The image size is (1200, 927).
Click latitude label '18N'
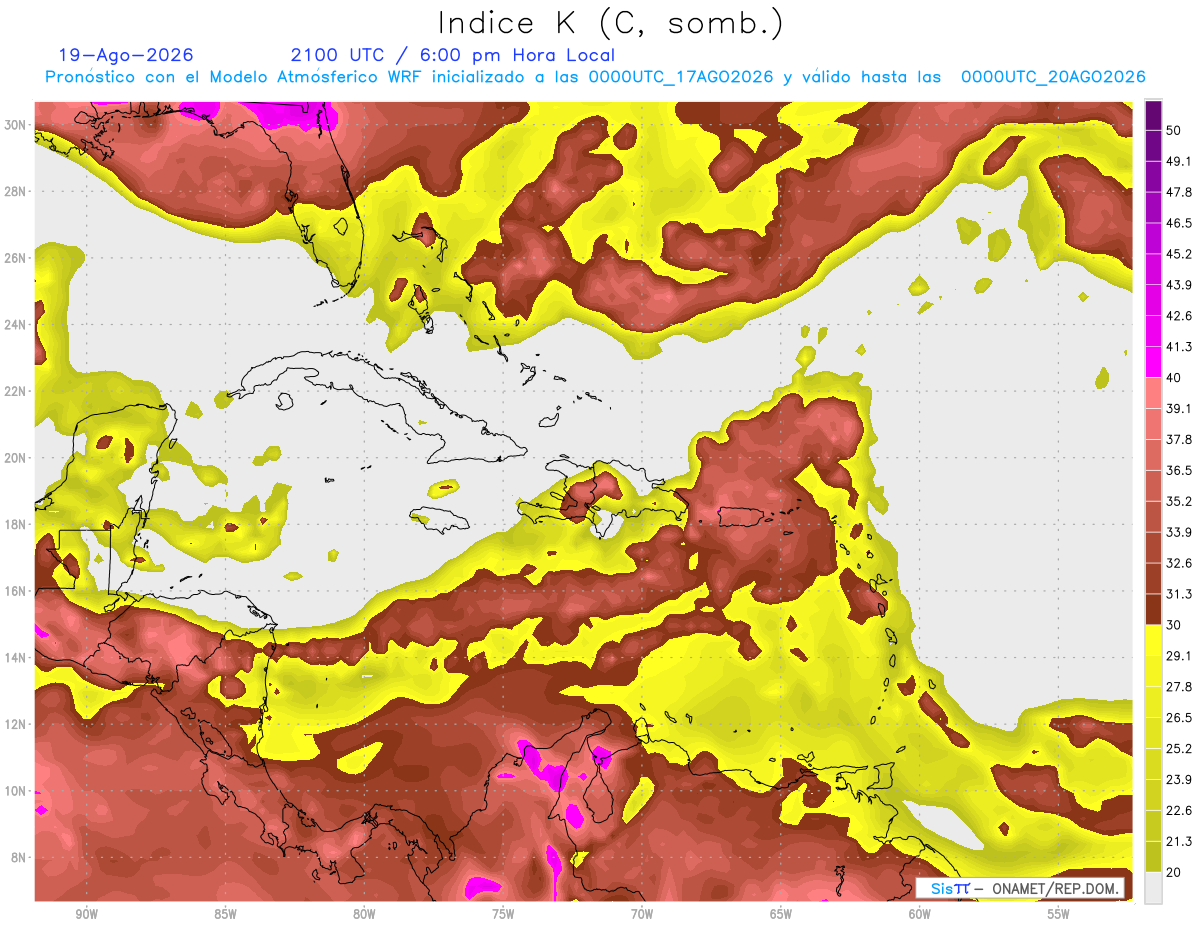17,524
